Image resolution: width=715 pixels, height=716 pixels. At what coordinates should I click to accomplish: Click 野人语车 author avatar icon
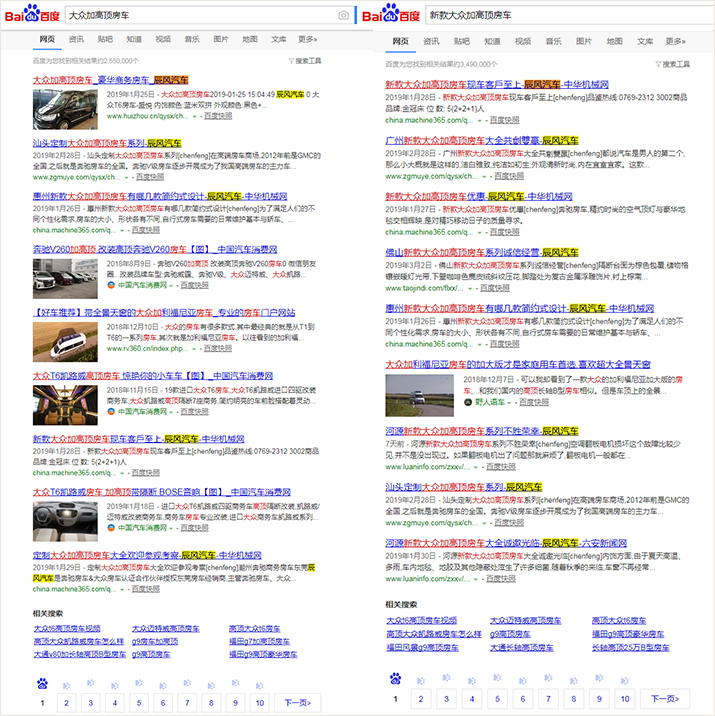468,402
